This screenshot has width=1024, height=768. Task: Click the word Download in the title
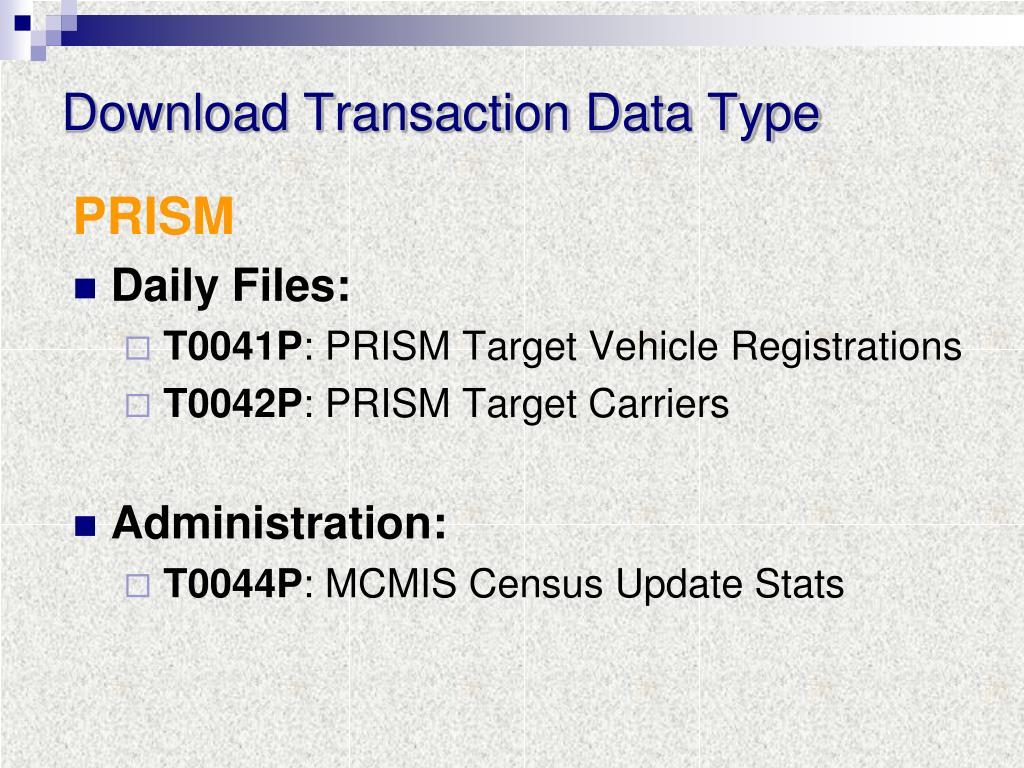point(176,113)
